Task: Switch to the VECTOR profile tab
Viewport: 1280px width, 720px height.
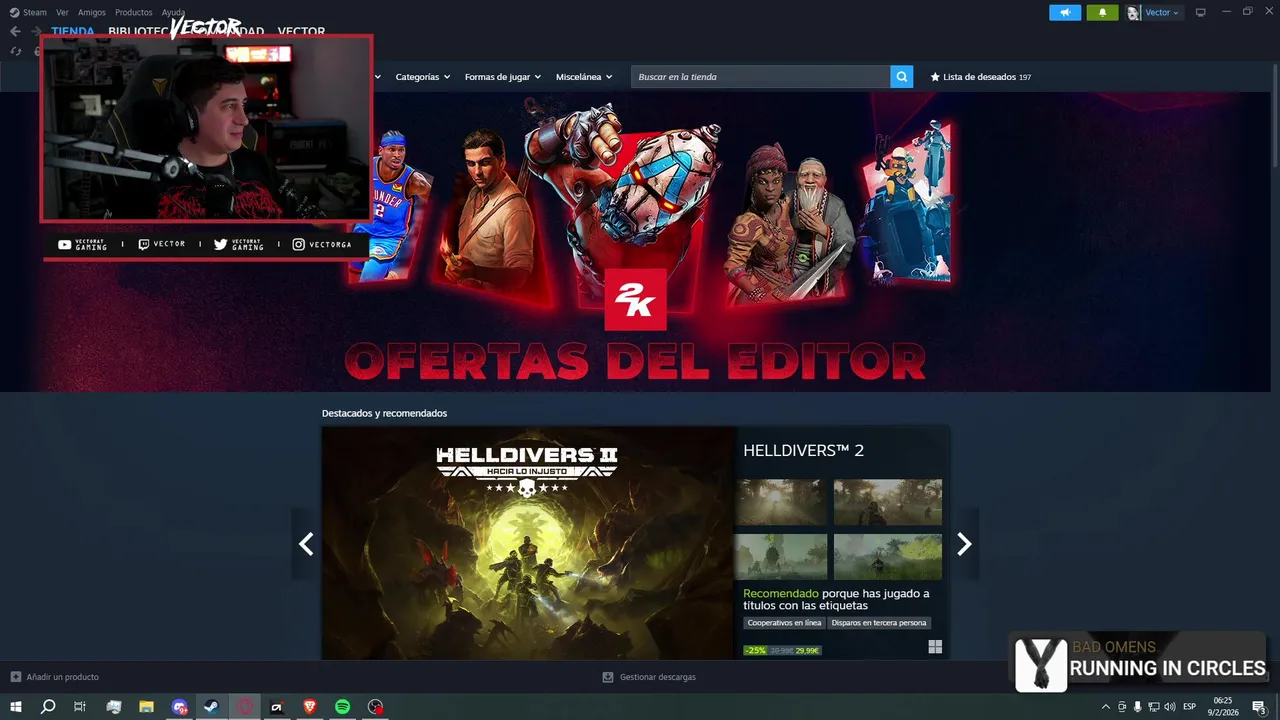Action: coord(301,32)
